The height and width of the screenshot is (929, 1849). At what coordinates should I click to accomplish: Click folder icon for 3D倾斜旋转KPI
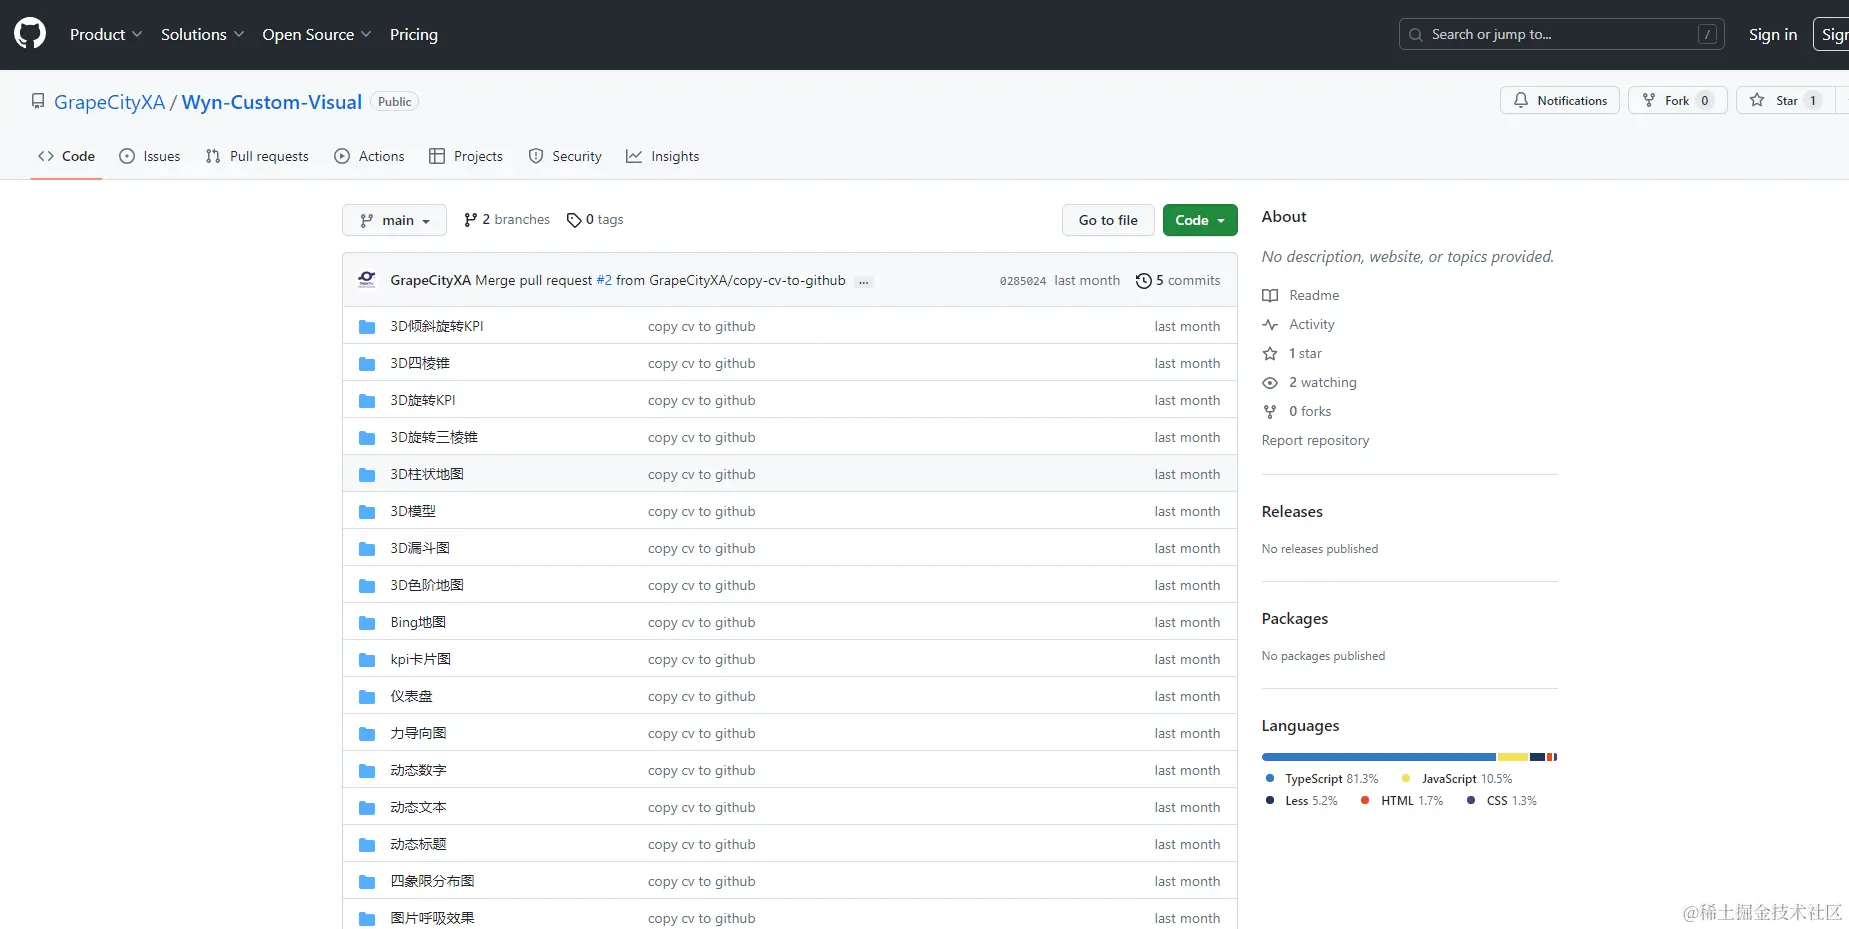[367, 327]
